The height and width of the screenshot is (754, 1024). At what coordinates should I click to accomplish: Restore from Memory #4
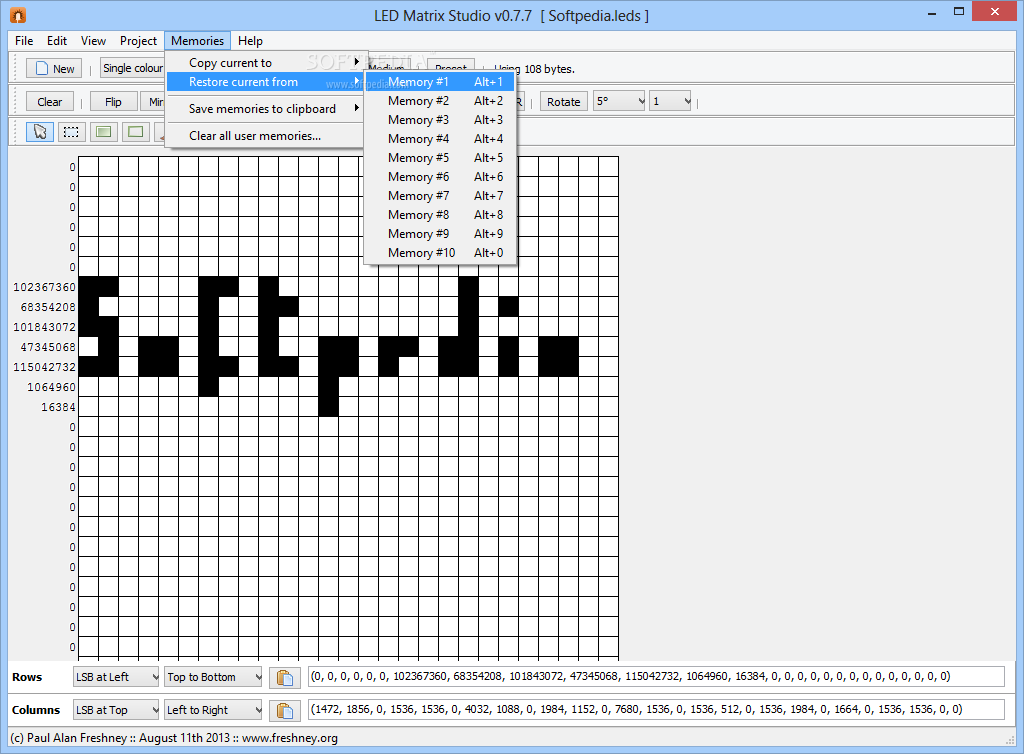(440, 138)
